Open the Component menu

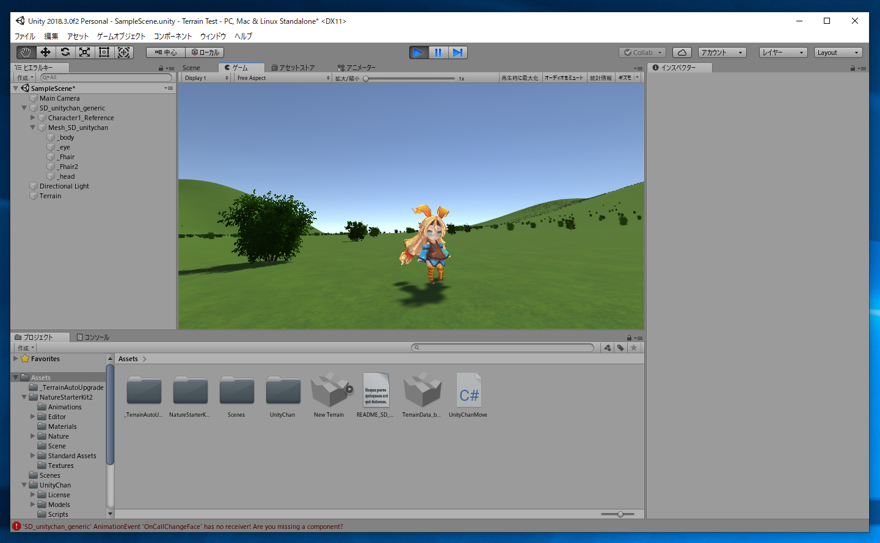pos(173,36)
